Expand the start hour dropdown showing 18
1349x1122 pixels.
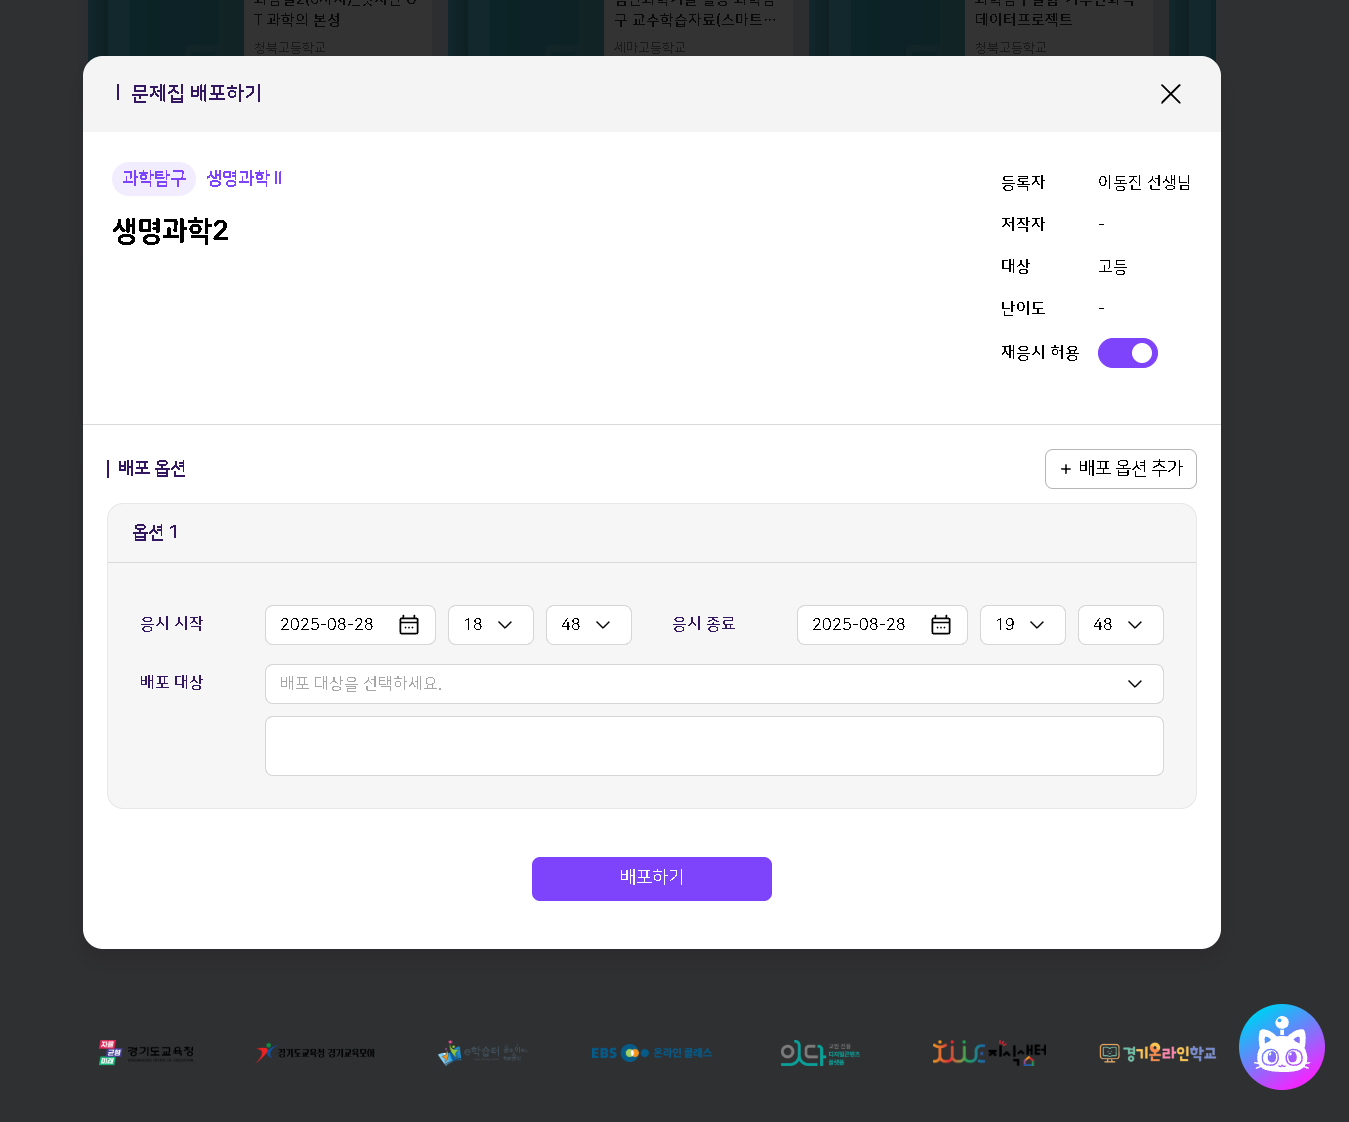(490, 625)
